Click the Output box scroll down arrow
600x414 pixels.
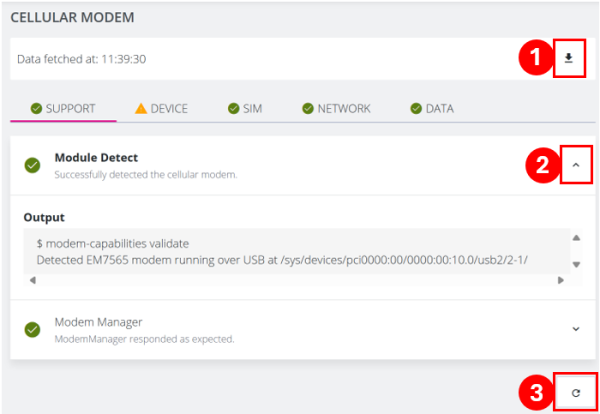[x=576, y=264]
